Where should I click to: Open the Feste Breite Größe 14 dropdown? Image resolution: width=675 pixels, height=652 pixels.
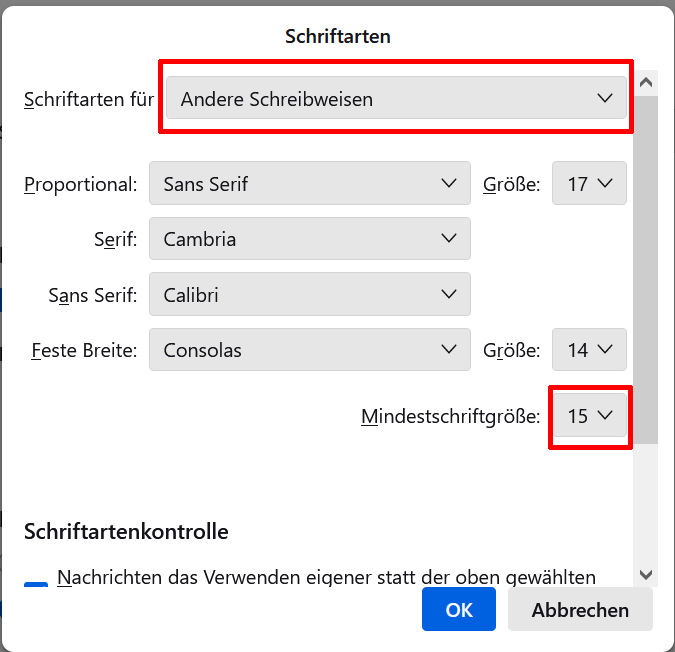coord(590,350)
